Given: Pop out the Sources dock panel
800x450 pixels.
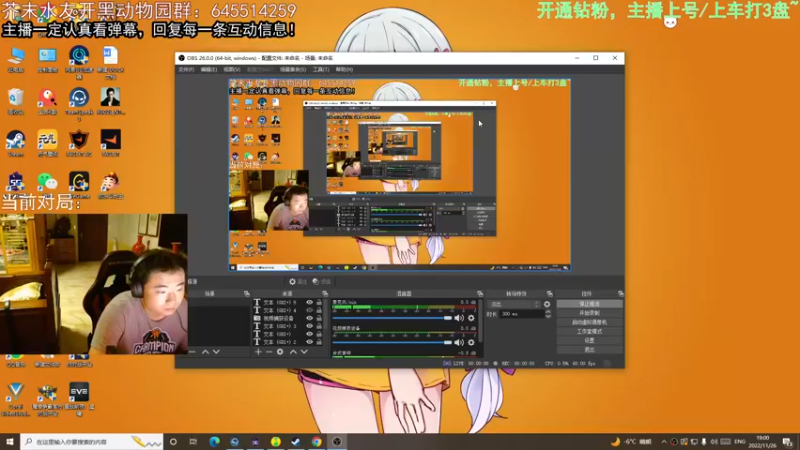Looking at the screenshot, I should click(x=325, y=294).
